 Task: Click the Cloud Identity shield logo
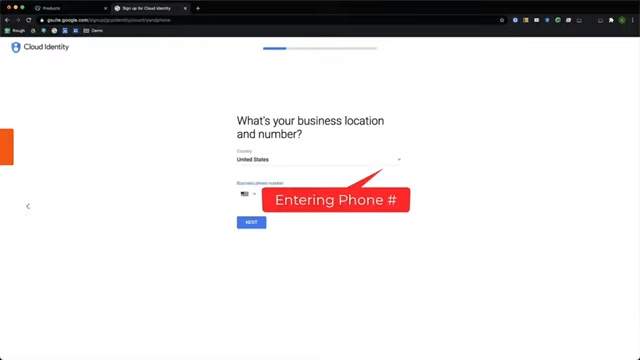[16, 47]
